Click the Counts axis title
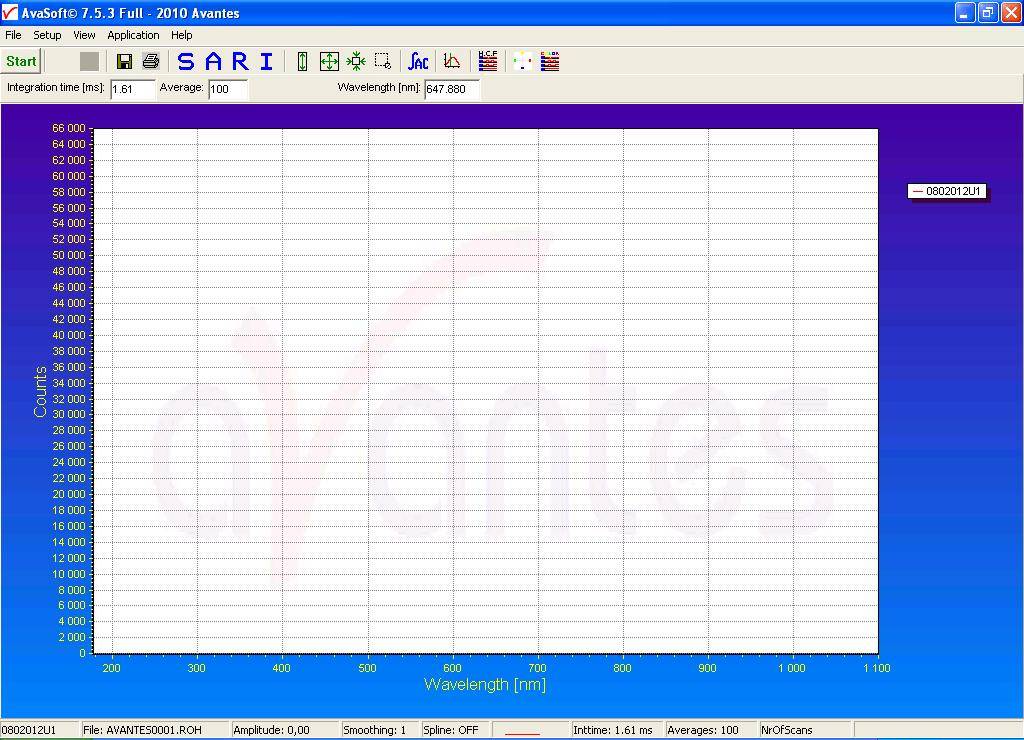This screenshot has width=1024, height=740. click(40, 391)
